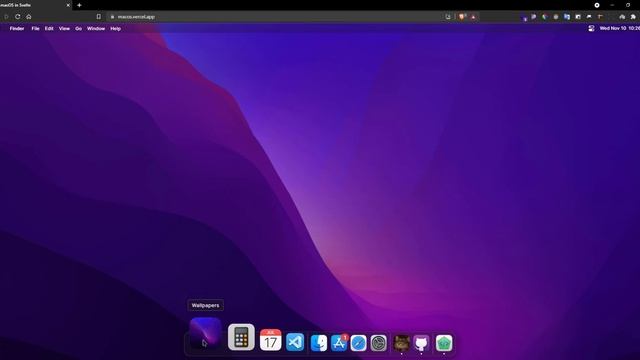Open the Finder menu

17,29
